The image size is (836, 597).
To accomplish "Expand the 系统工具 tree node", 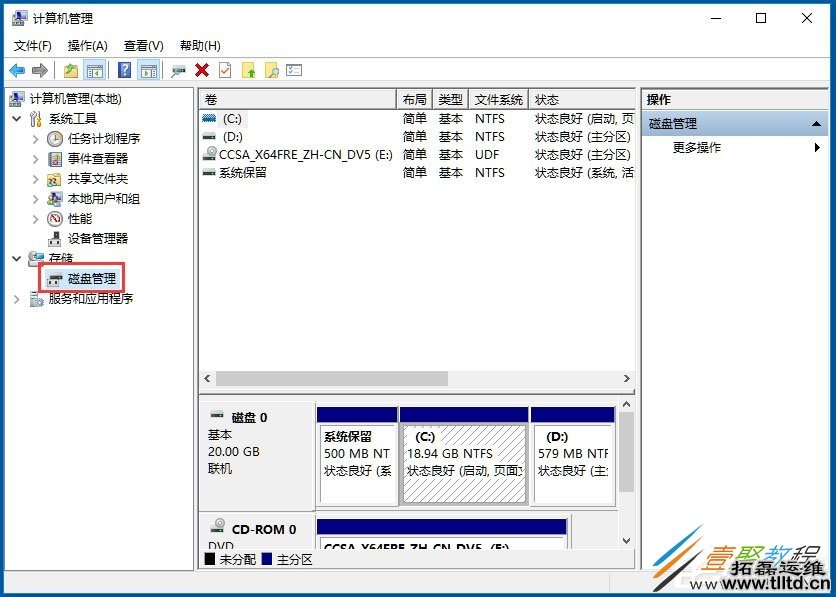I will 16,118.
